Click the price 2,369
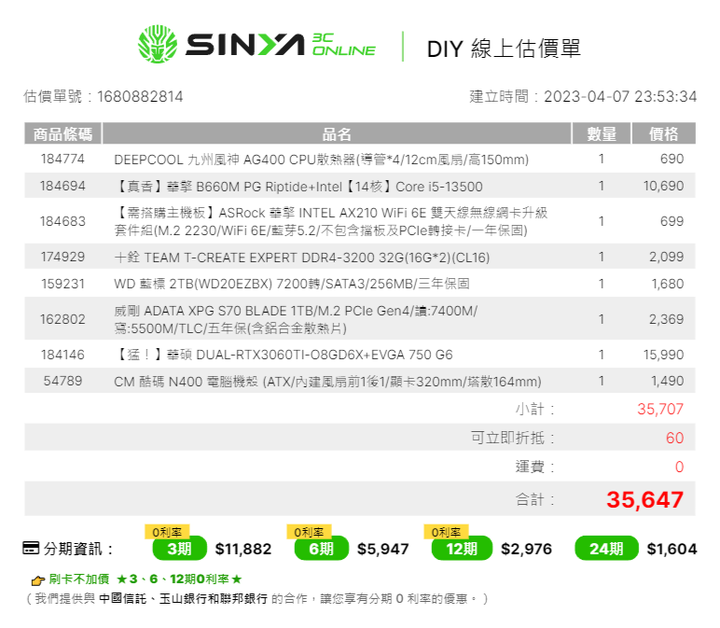 point(667,319)
